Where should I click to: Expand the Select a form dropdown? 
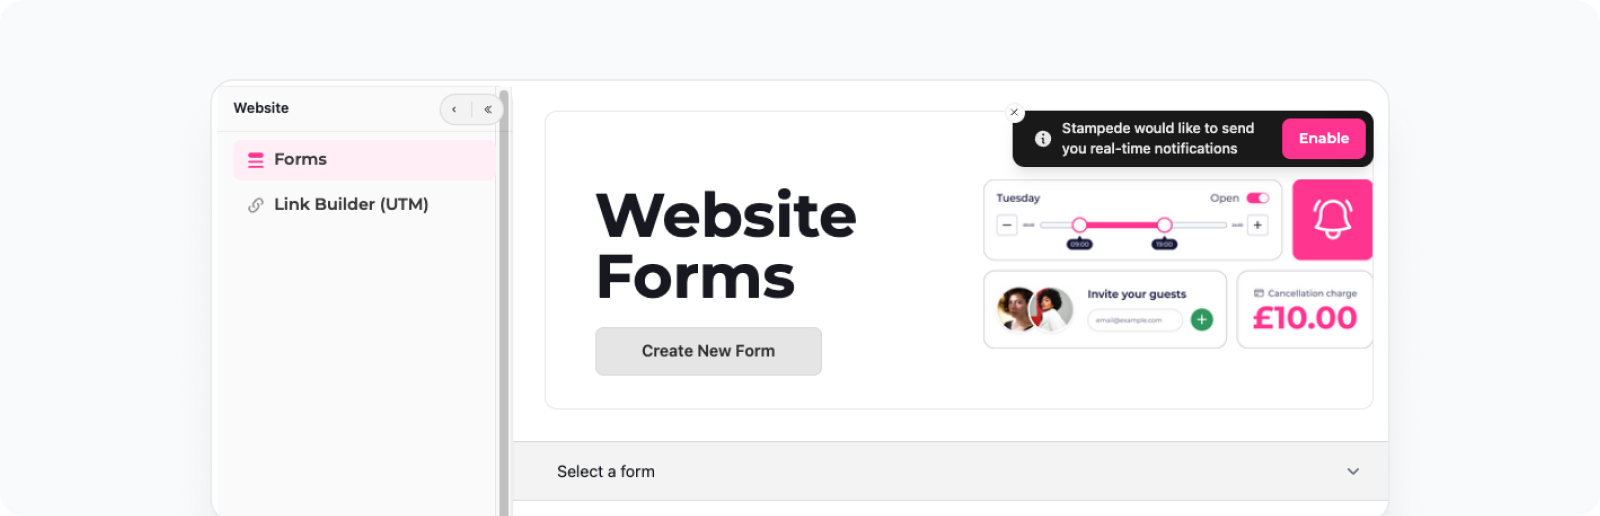click(950, 471)
